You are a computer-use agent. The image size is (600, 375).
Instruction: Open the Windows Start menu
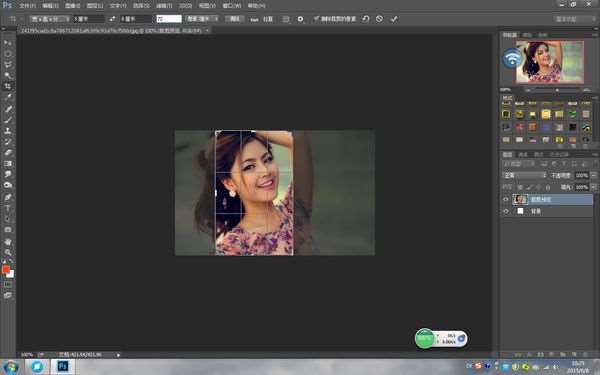coord(10,367)
